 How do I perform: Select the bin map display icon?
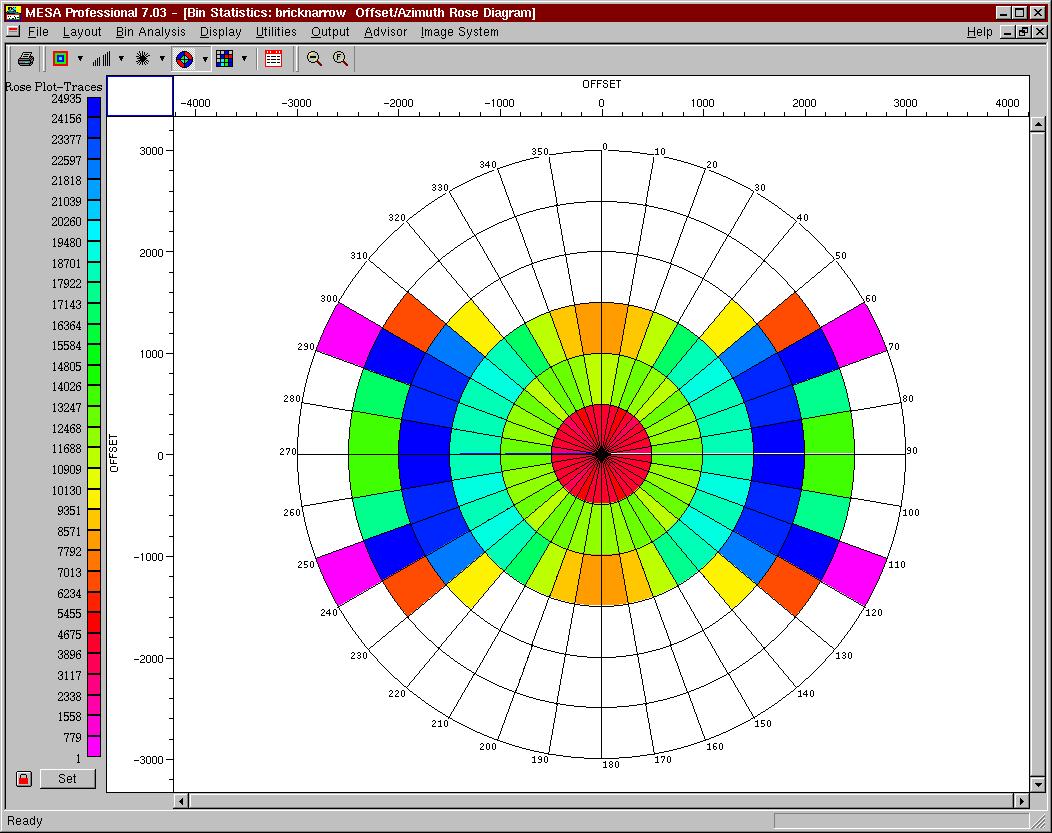tap(59, 58)
